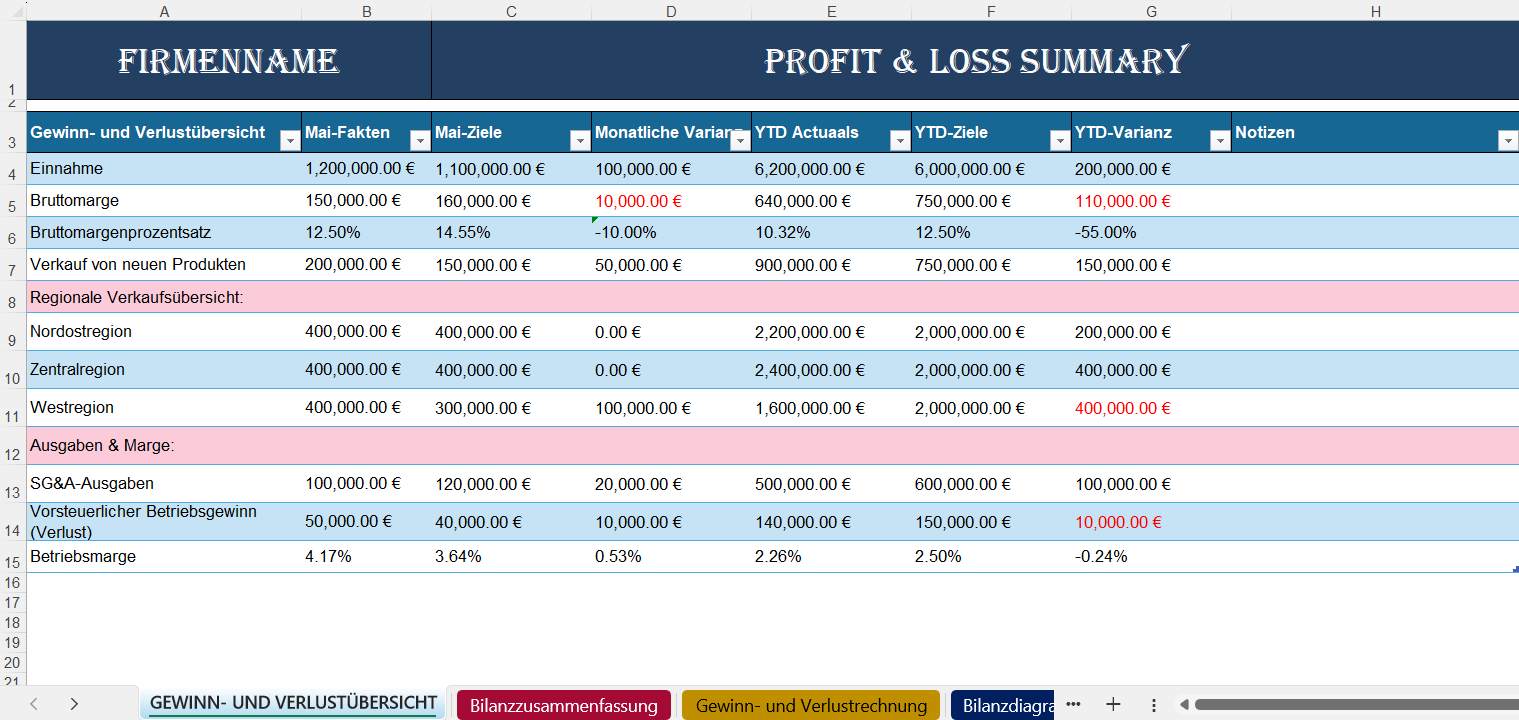
Task: Open the Mai-Fakten filter dropdown
Action: (x=419, y=141)
